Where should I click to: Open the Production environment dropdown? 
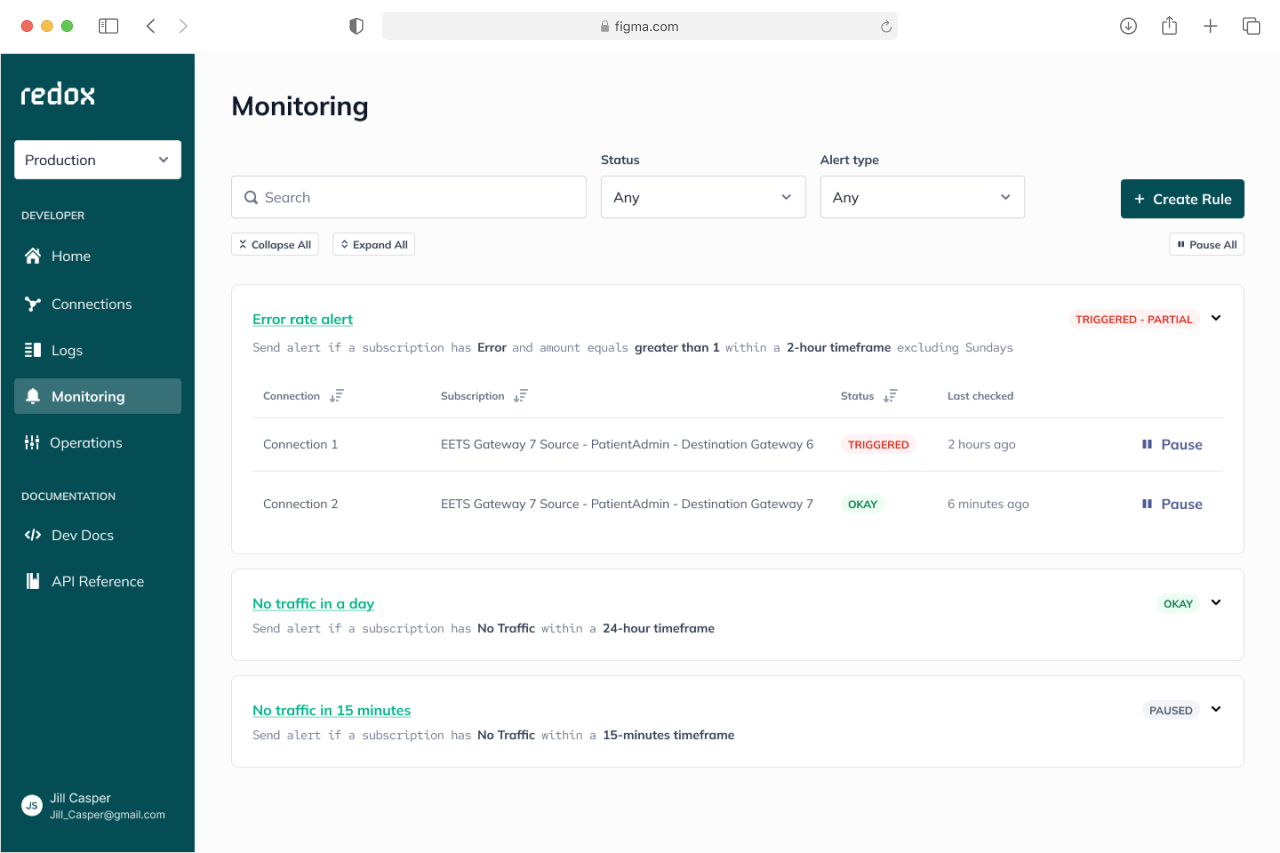tap(98, 160)
